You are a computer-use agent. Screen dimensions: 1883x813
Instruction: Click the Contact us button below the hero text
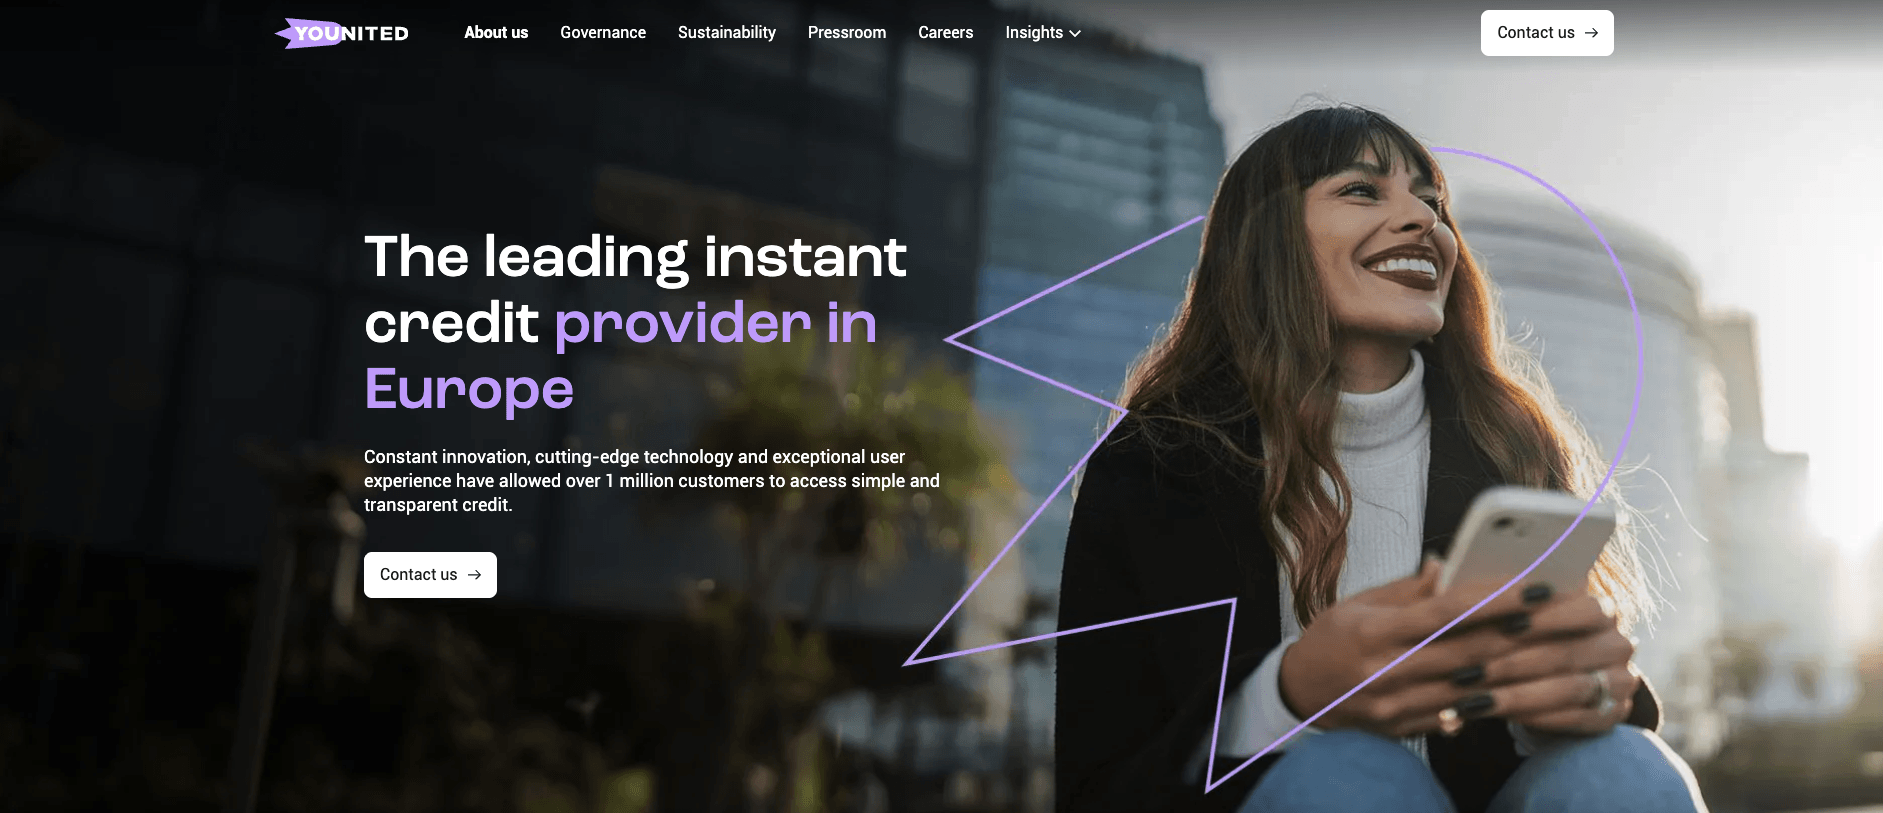[x=430, y=575]
